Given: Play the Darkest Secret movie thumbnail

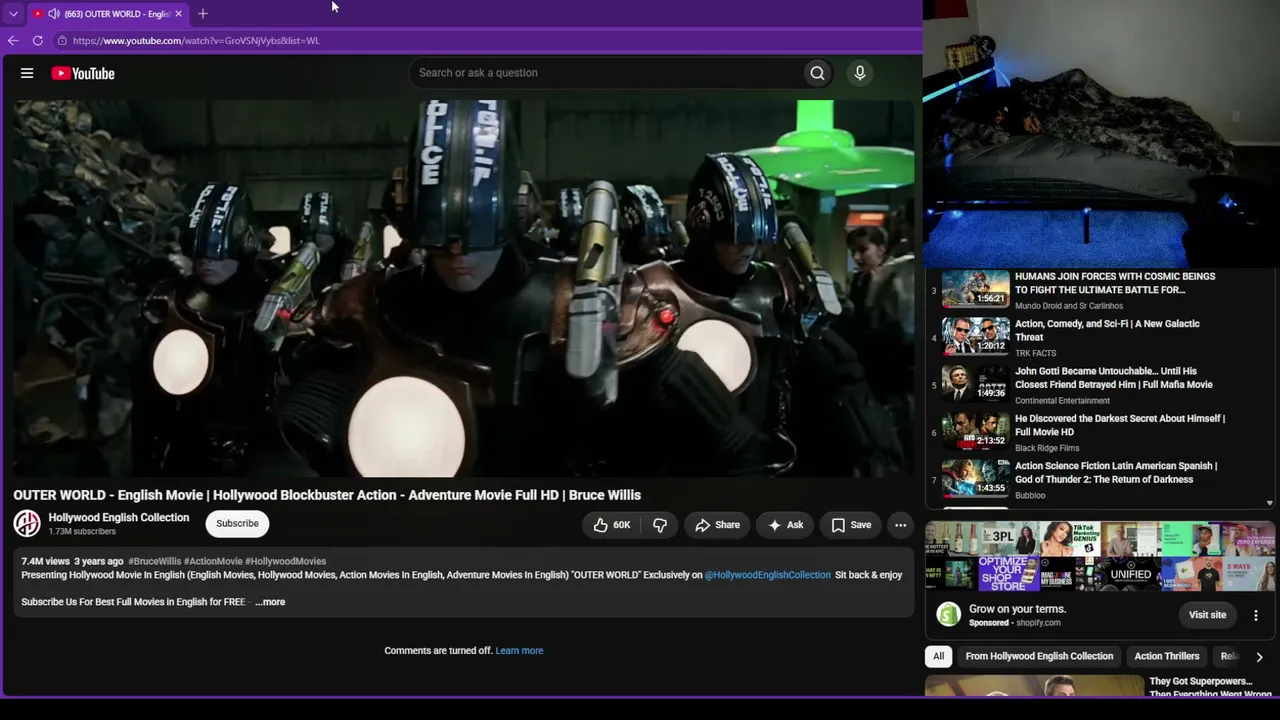Looking at the screenshot, I should coord(975,432).
